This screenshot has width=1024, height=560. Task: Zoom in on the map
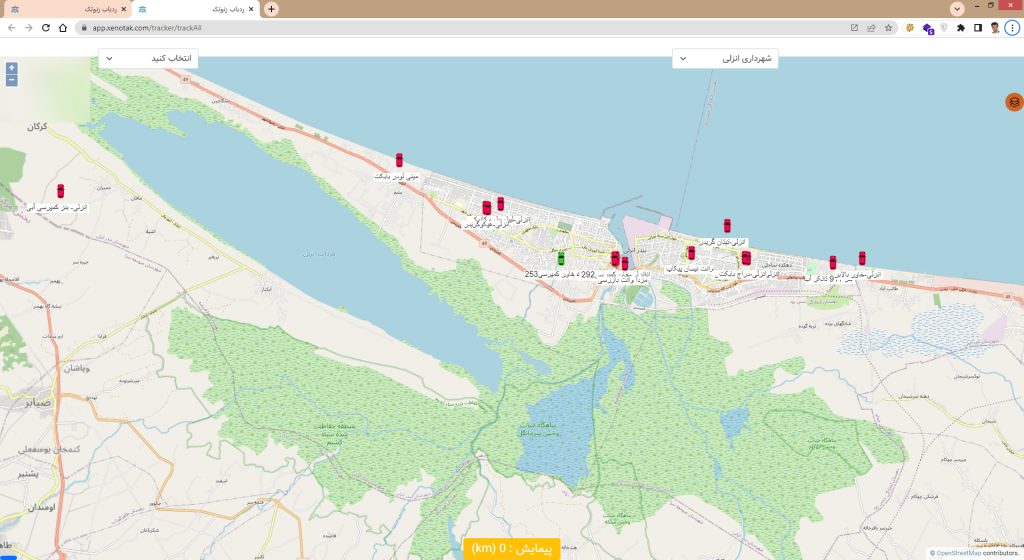pos(11,68)
